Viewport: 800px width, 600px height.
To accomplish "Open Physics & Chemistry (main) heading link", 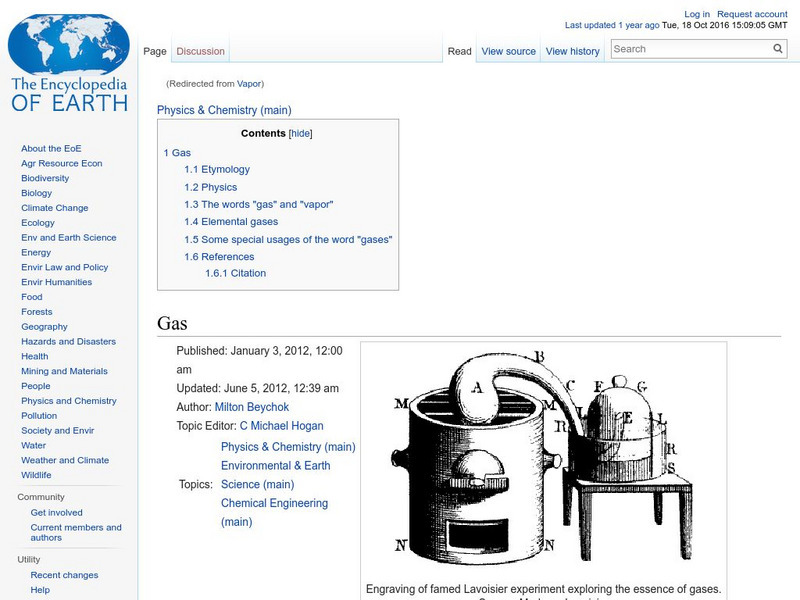I will click(224, 110).
